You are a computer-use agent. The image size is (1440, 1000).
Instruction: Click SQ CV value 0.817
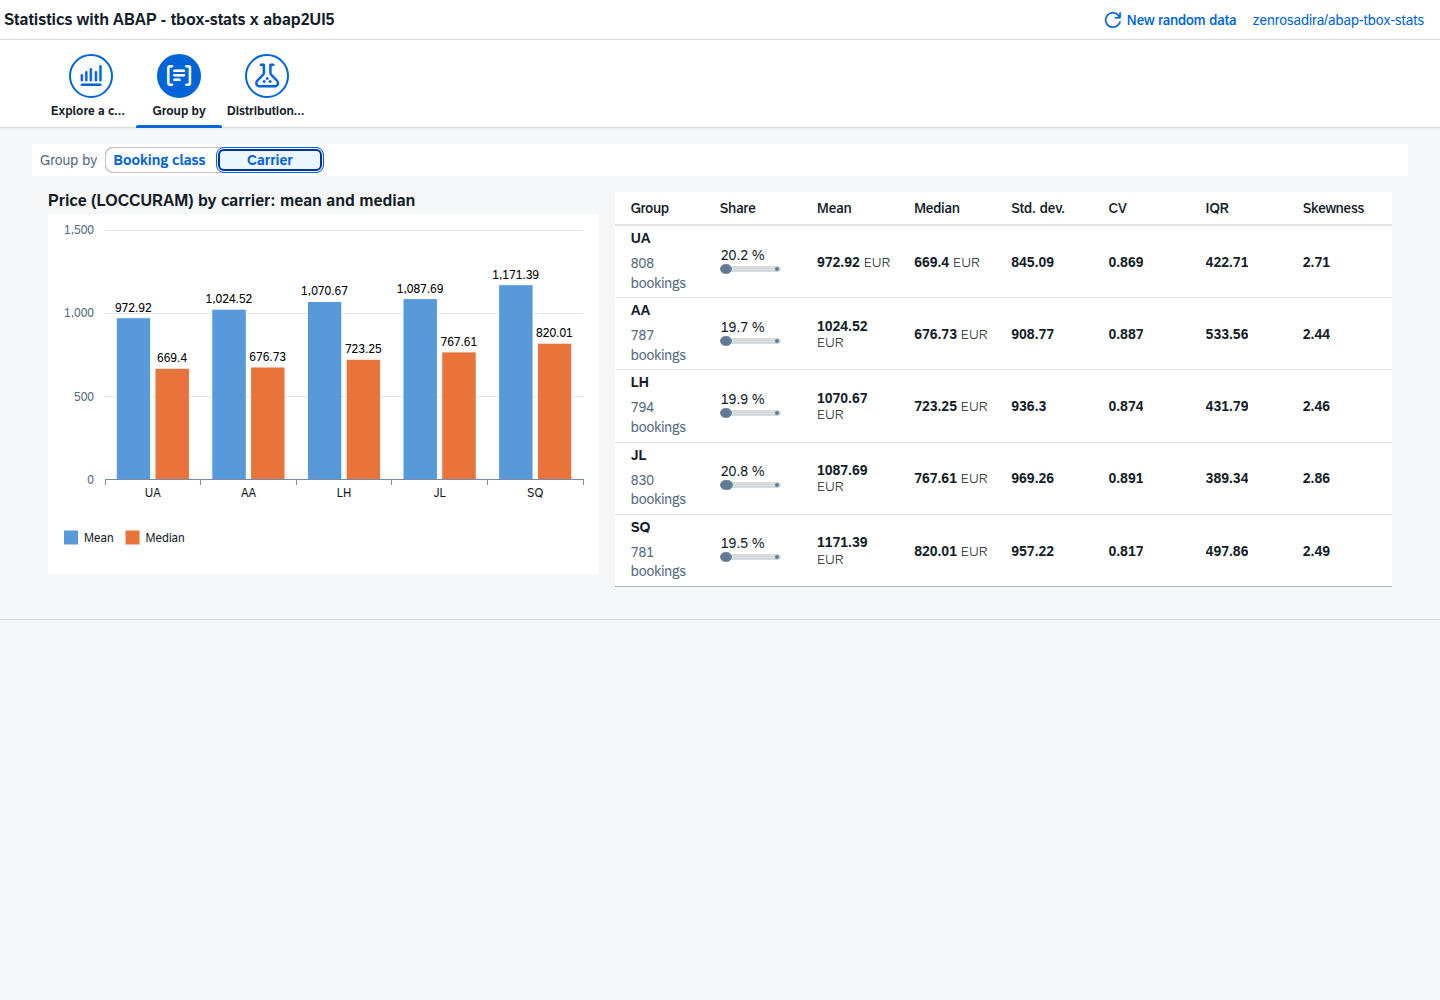[1126, 551]
